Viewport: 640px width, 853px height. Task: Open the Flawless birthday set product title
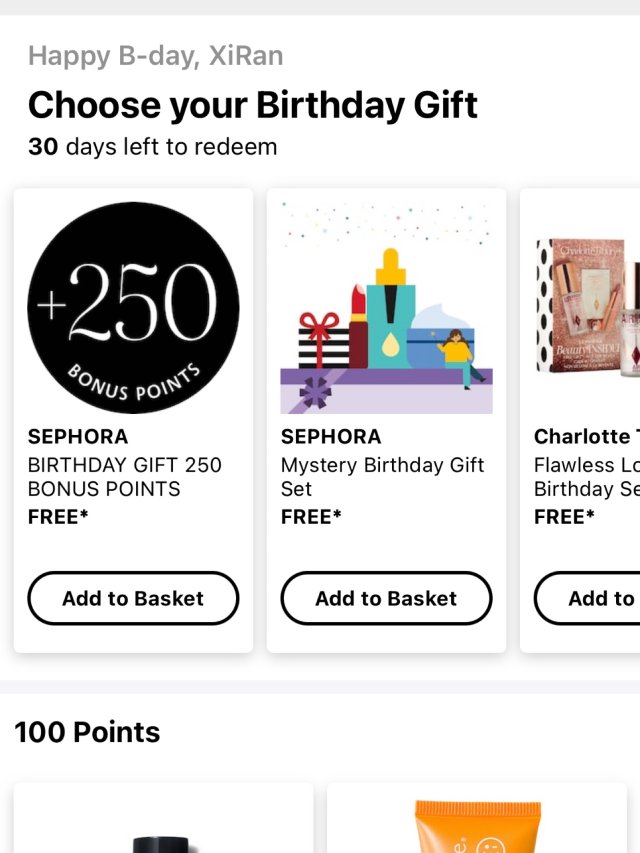pyautogui.click(x=587, y=477)
